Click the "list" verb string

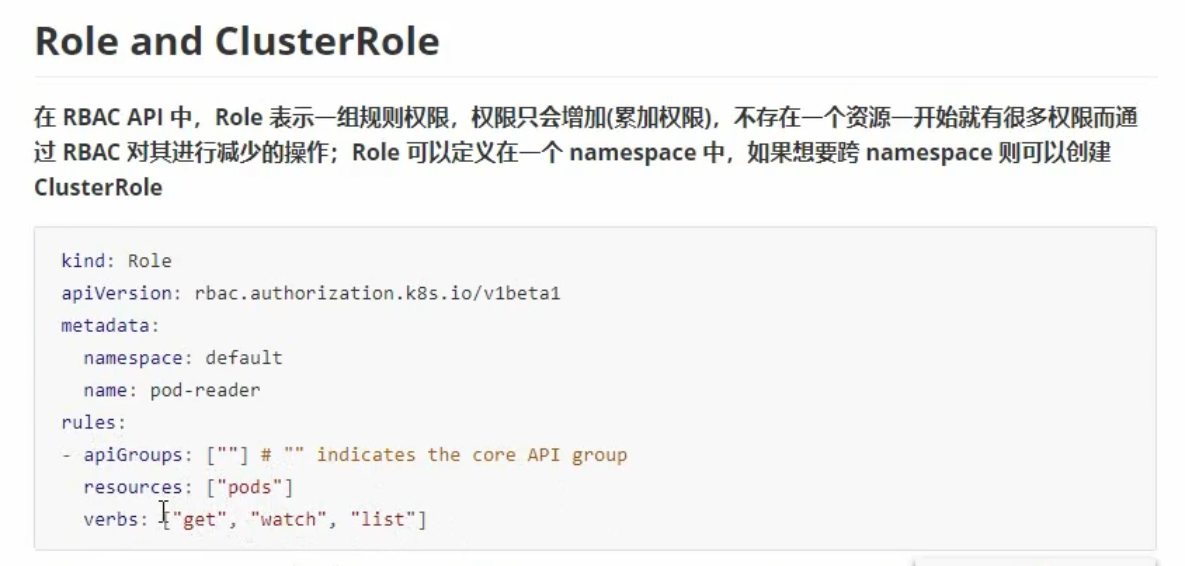coord(382,520)
